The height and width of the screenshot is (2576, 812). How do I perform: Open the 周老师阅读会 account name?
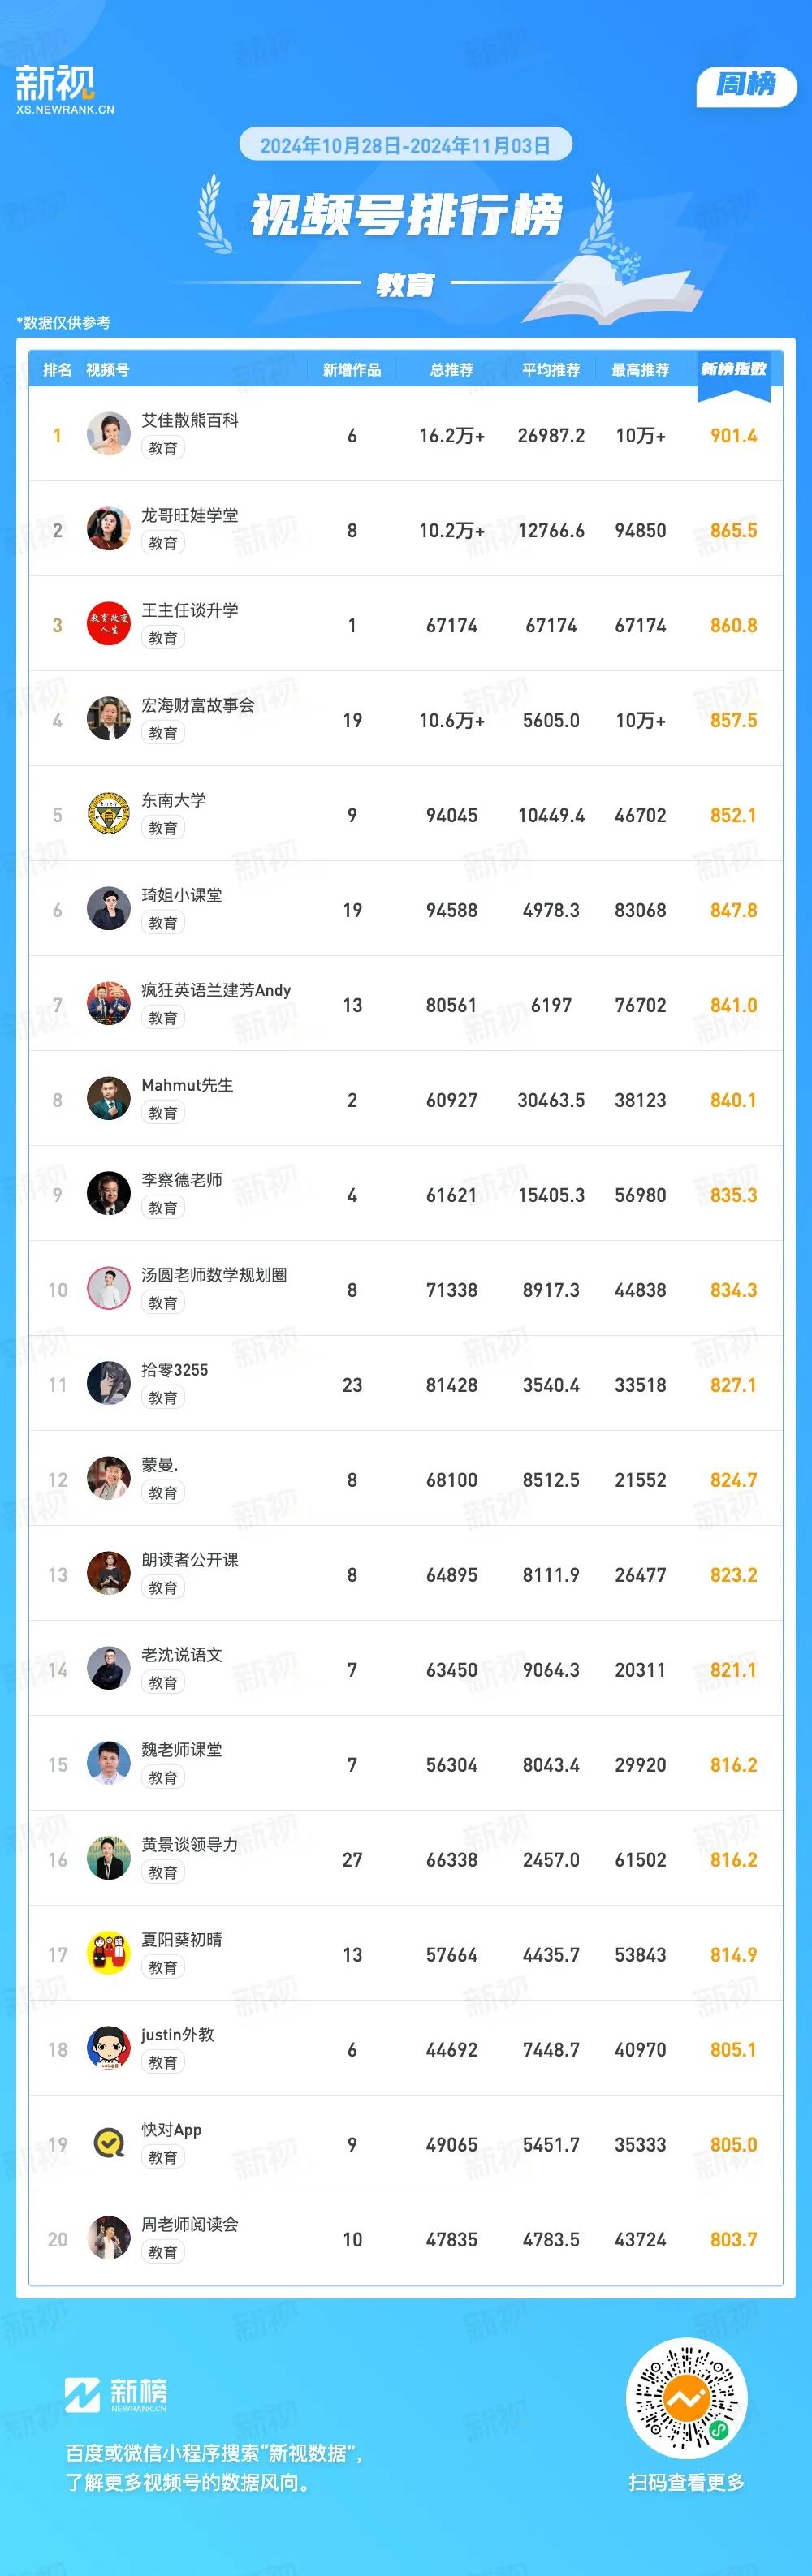(190, 2225)
